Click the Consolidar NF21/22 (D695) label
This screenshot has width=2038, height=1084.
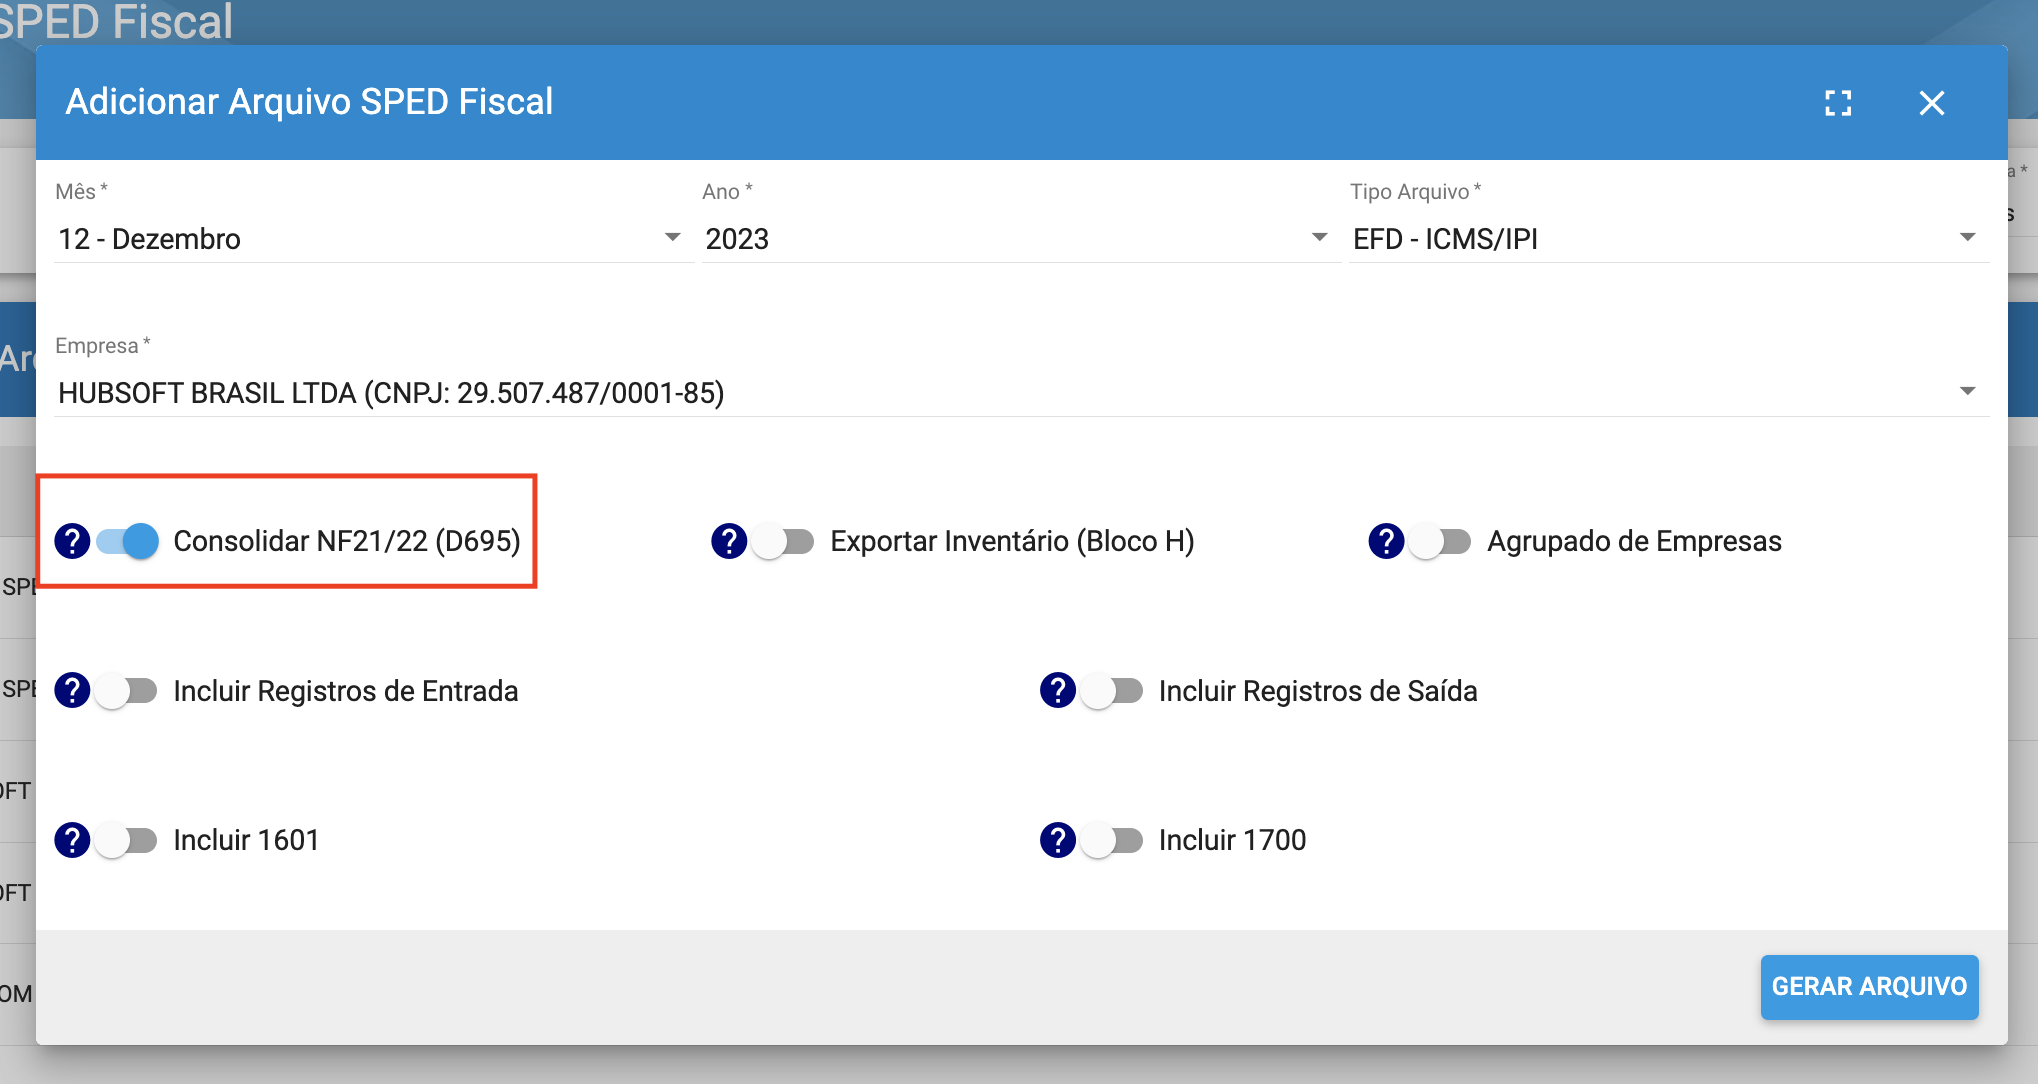click(x=347, y=541)
